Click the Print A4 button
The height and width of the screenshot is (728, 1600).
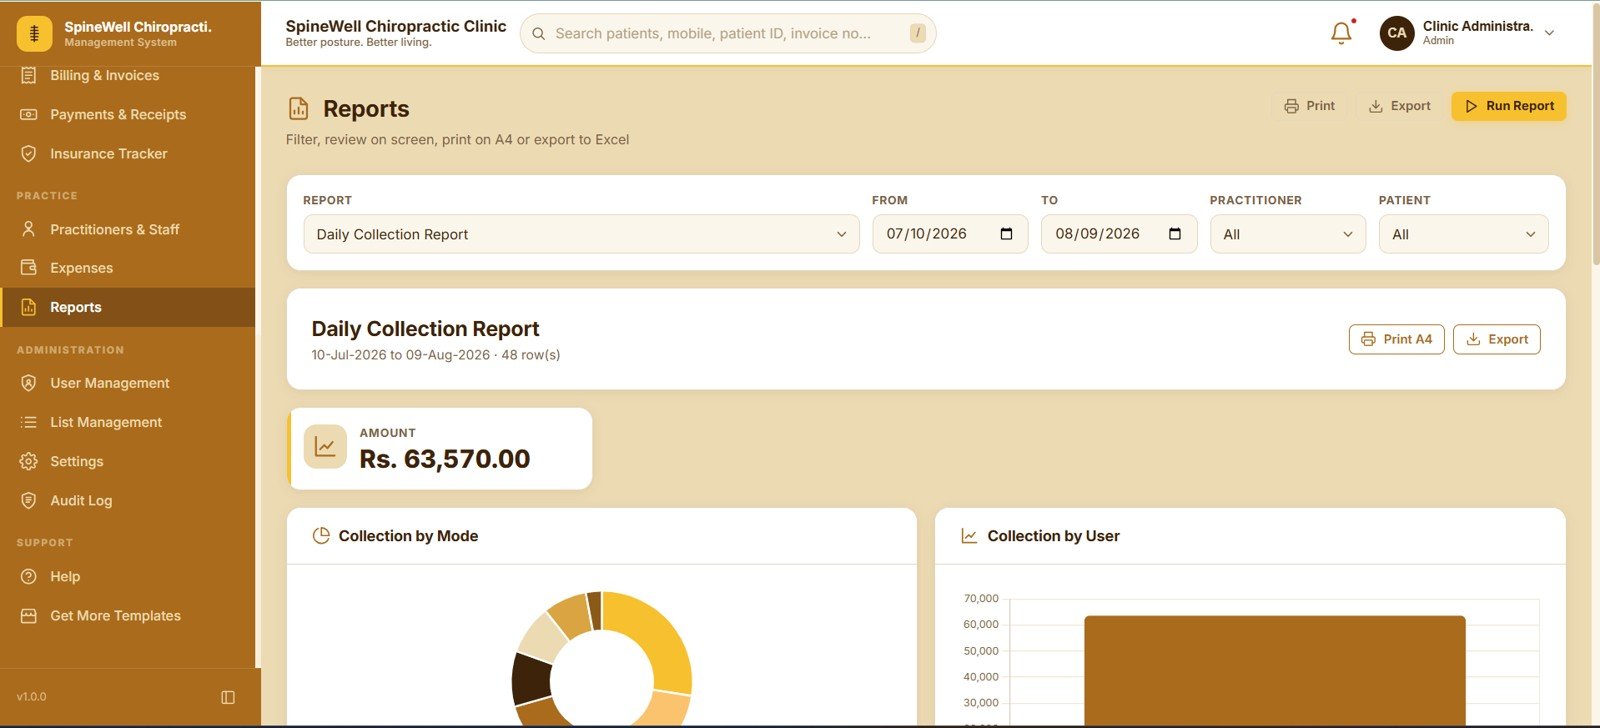click(1396, 339)
